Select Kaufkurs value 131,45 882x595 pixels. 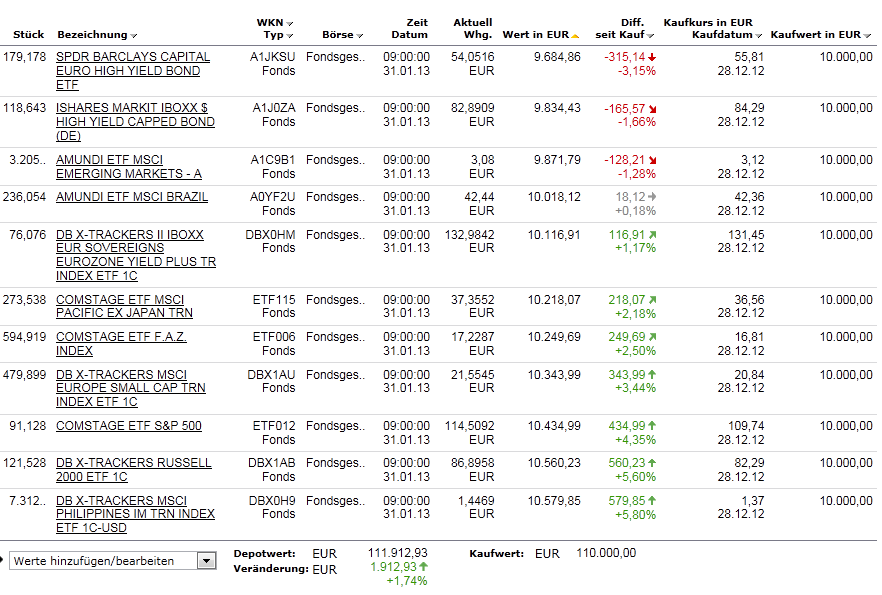point(746,235)
